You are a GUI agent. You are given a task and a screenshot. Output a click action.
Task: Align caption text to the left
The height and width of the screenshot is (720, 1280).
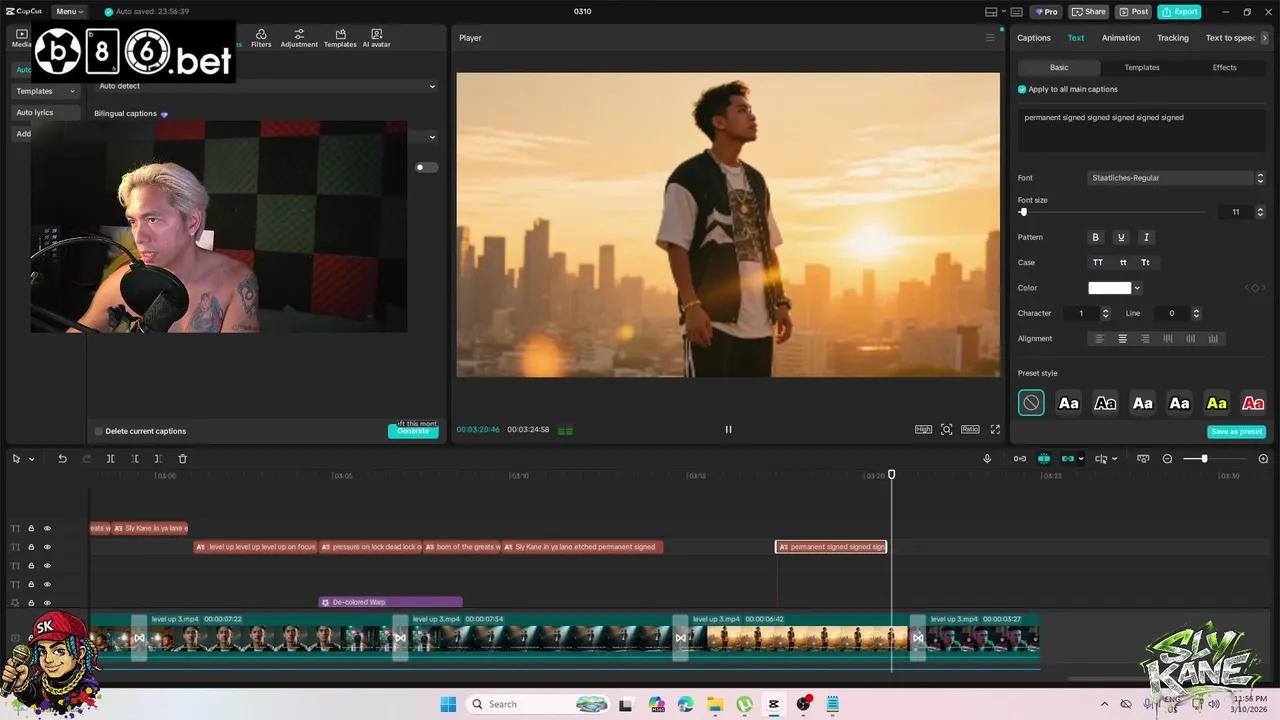[x=1099, y=339]
